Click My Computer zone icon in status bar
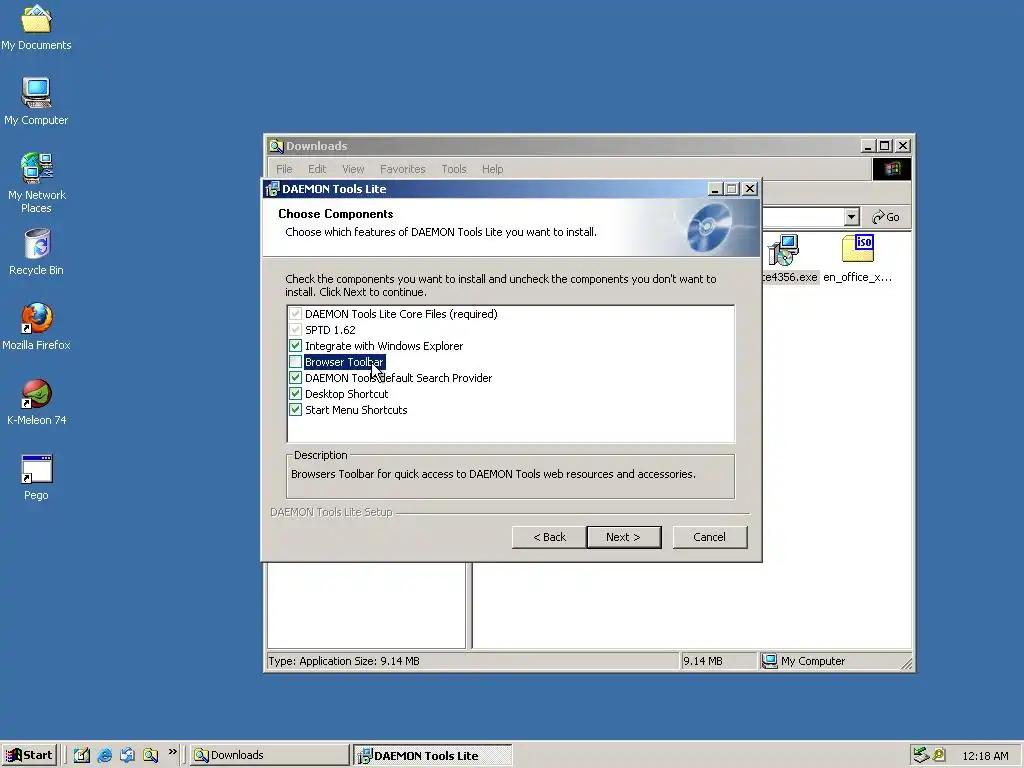1024x768 pixels. pos(770,662)
